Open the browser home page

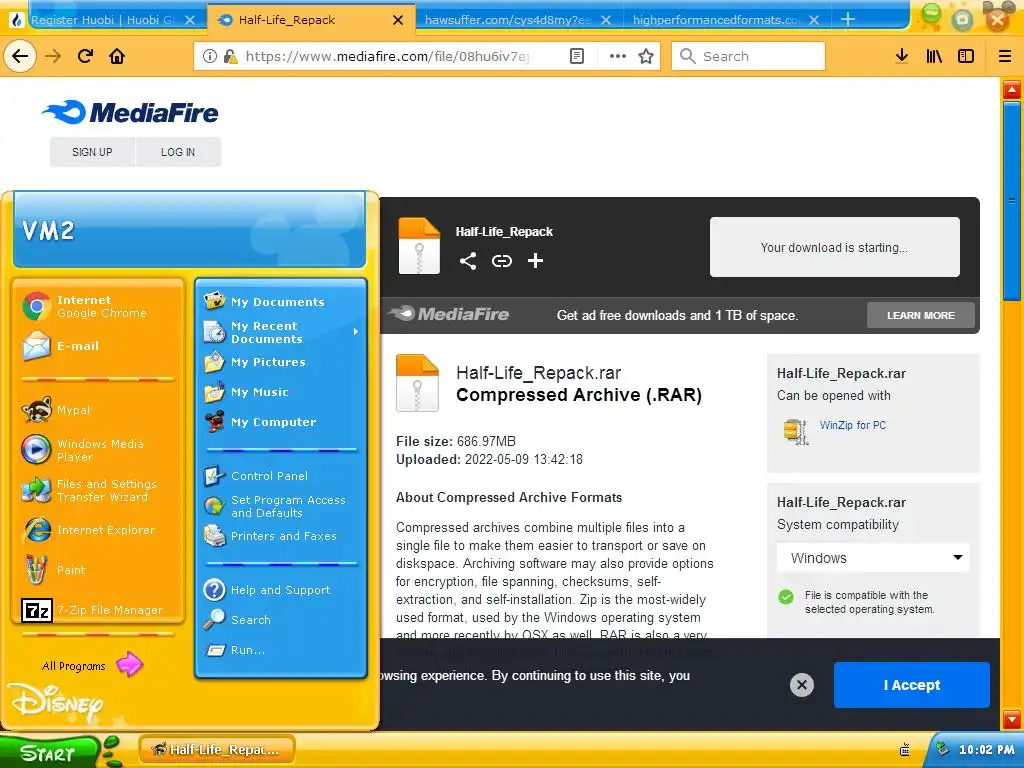(x=117, y=56)
